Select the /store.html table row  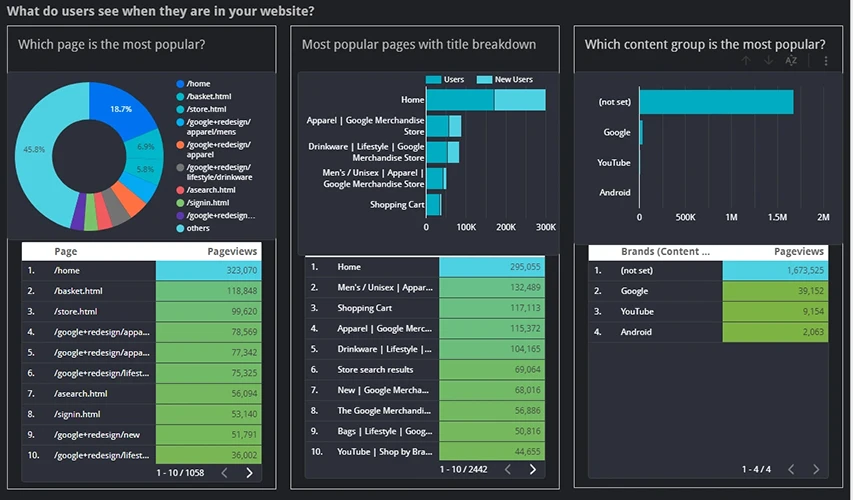[x=141, y=312]
